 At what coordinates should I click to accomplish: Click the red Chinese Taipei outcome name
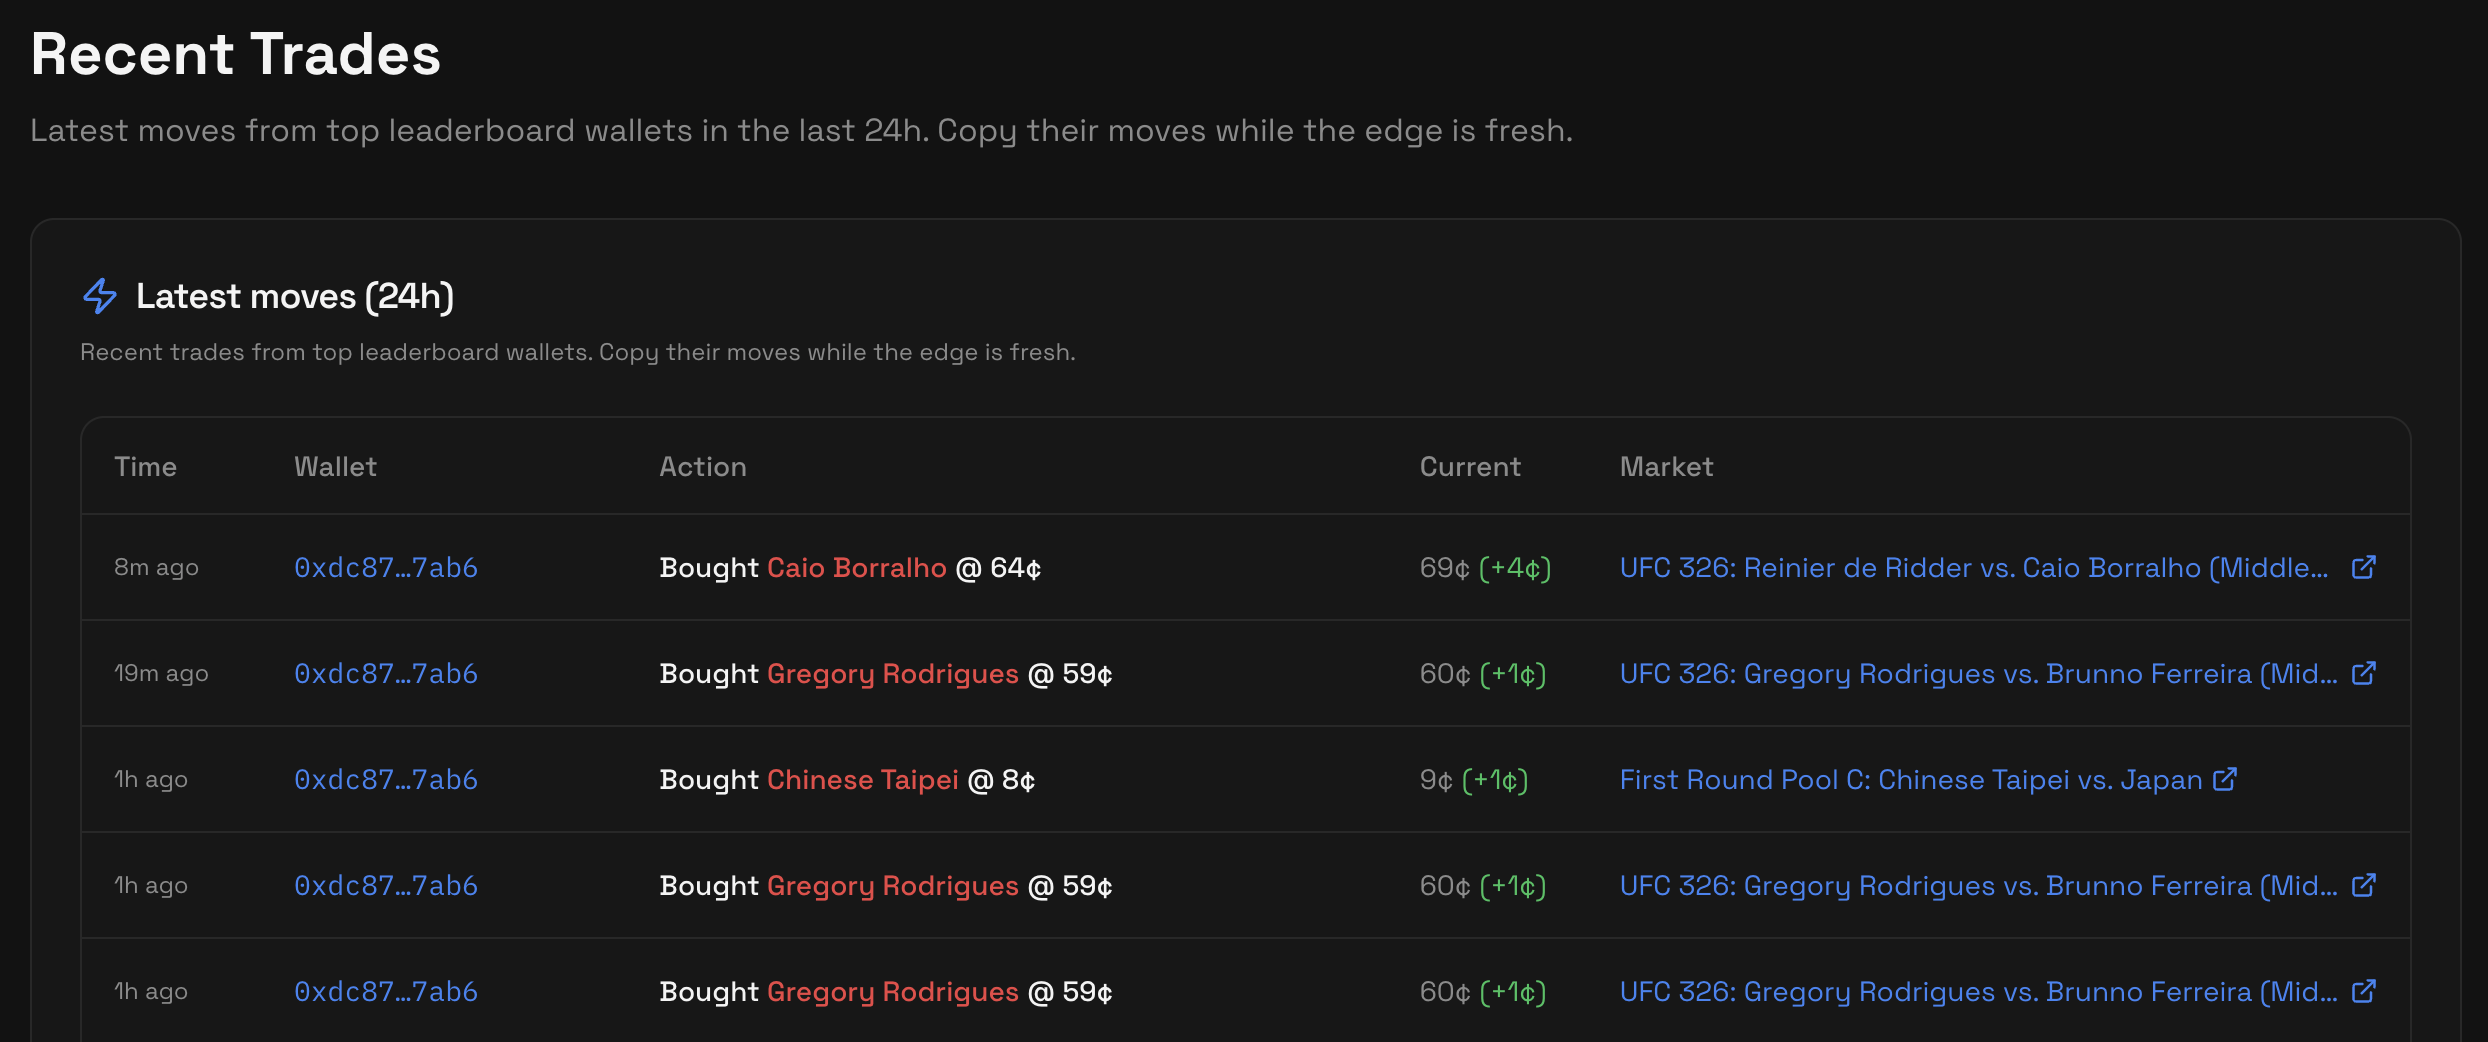[862, 779]
